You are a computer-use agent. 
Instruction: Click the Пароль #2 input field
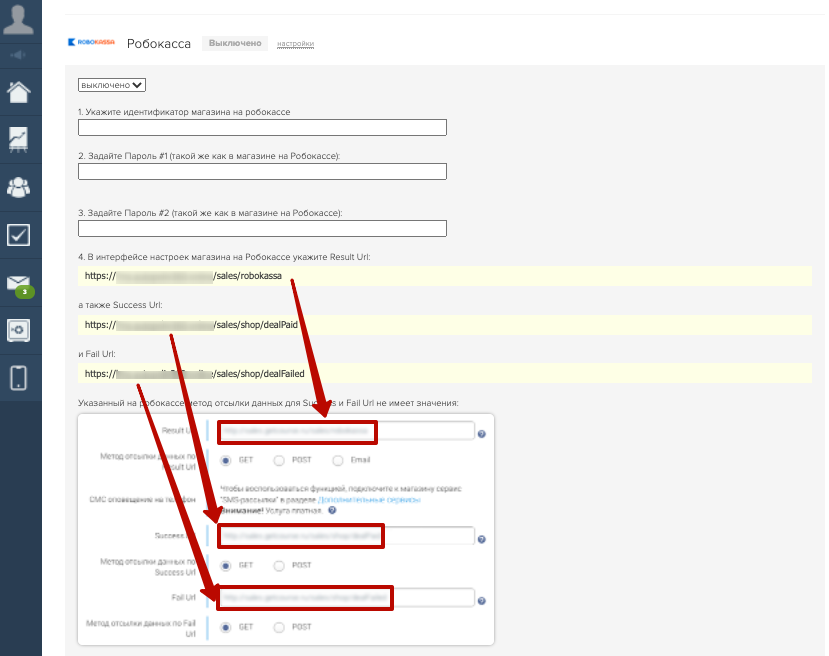tap(262, 228)
